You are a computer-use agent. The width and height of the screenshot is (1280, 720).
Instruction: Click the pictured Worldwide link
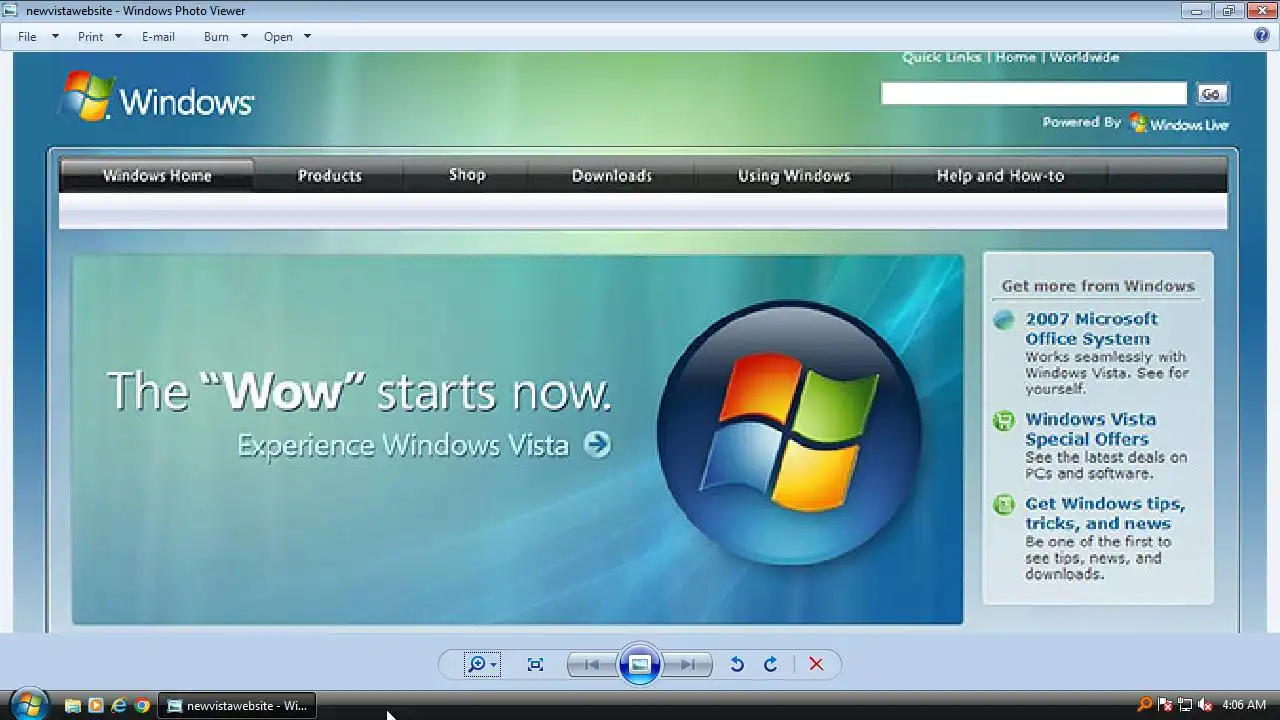coord(1085,57)
